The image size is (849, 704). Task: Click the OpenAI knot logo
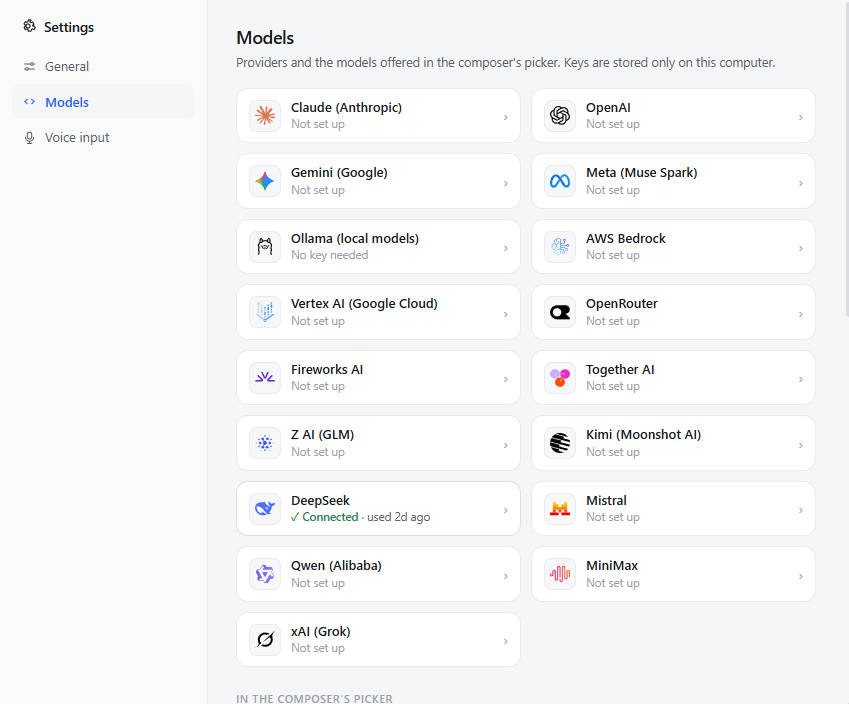[x=560, y=115]
